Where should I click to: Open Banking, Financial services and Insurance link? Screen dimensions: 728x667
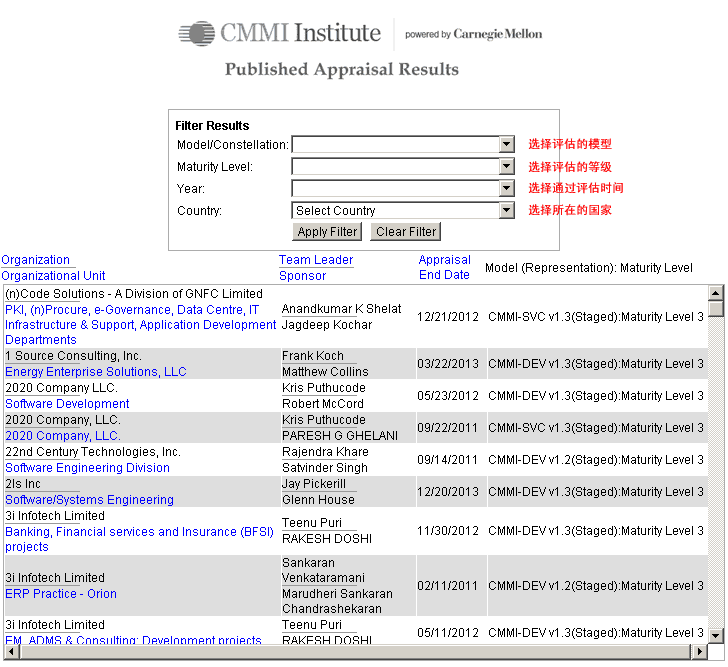coord(139,539)
